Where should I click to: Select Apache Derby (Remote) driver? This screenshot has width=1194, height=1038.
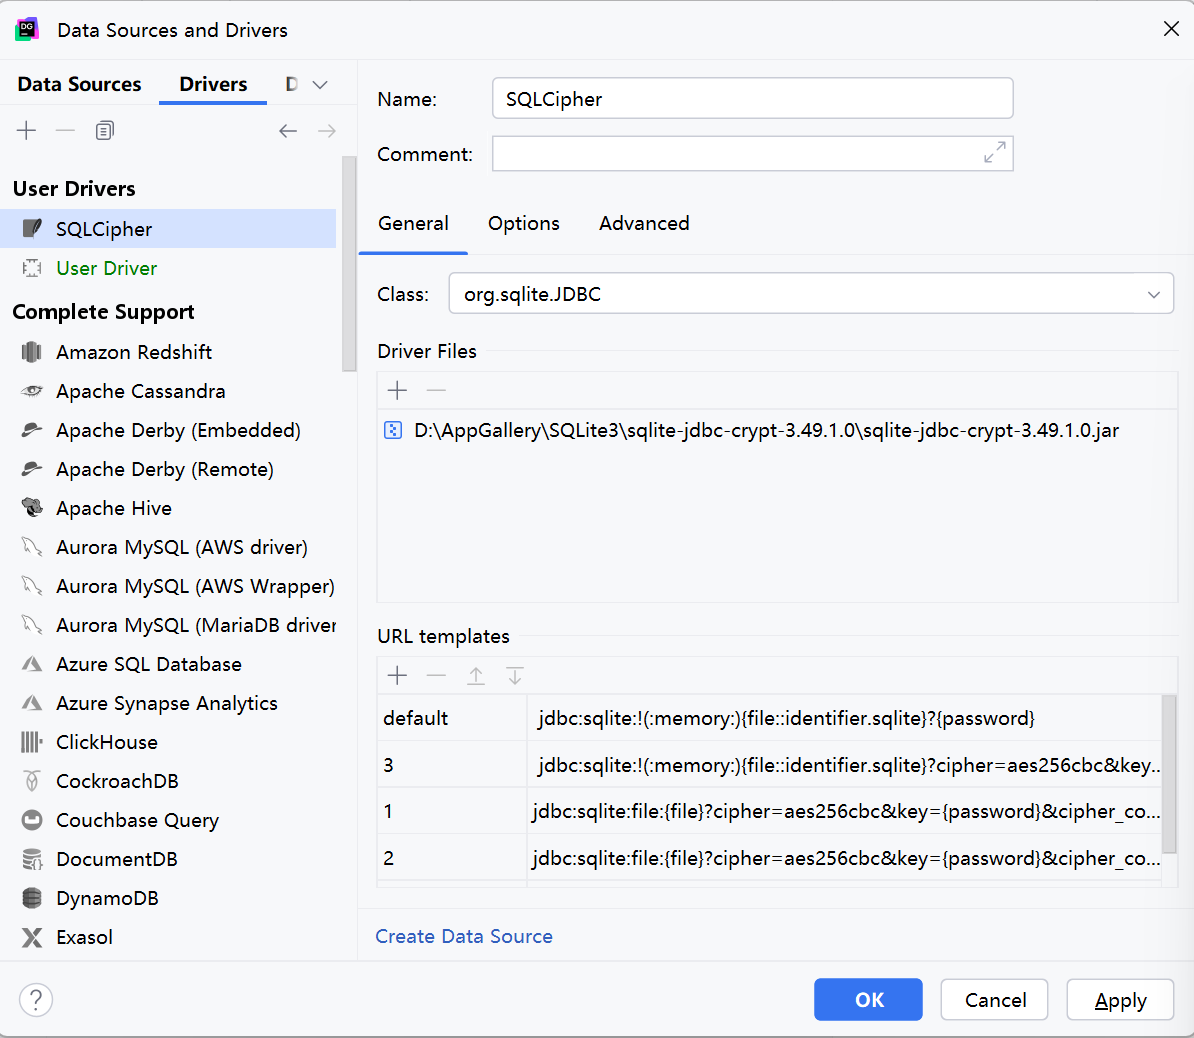[168, 469]
